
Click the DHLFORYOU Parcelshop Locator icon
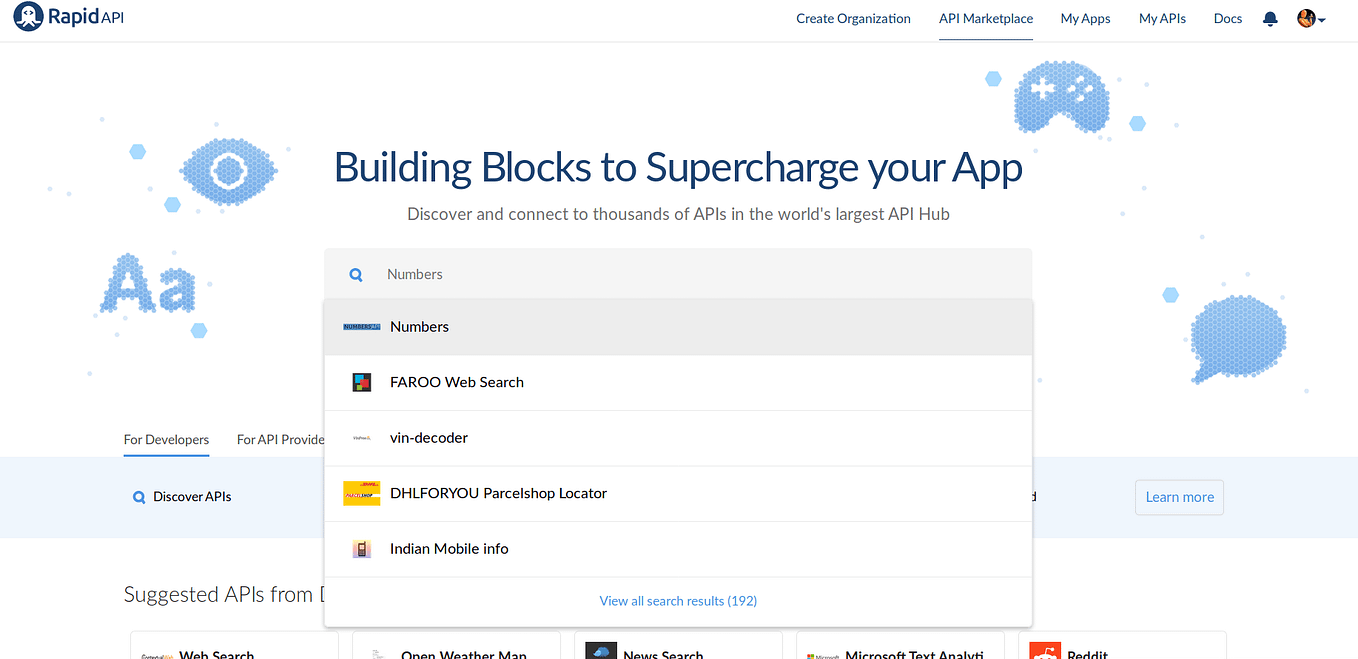click(361, 493)
